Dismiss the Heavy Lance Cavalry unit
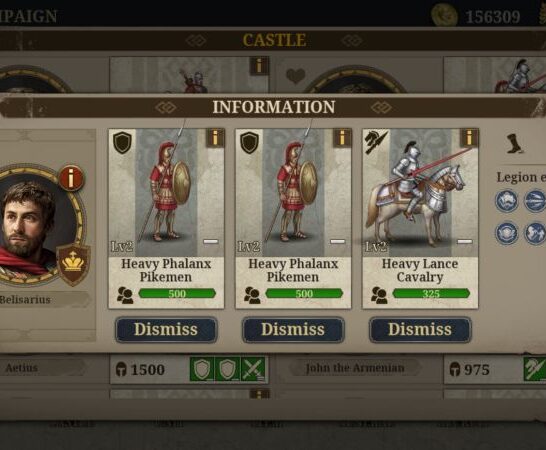The image size is (546, 450). [420, 329]
